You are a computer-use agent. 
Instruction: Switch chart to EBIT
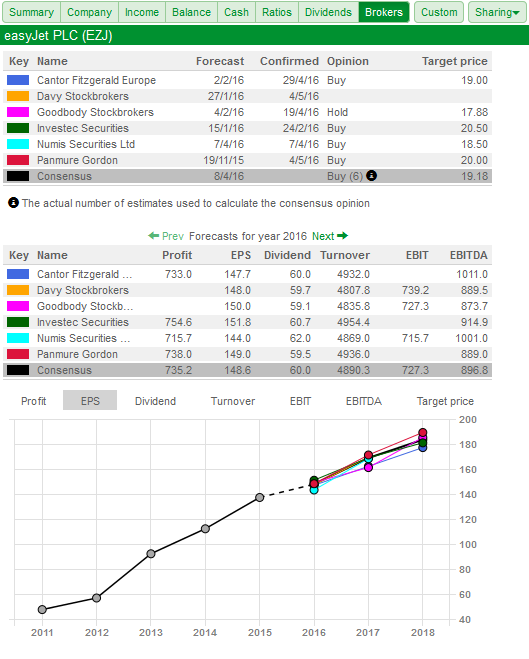click(300, 401)
